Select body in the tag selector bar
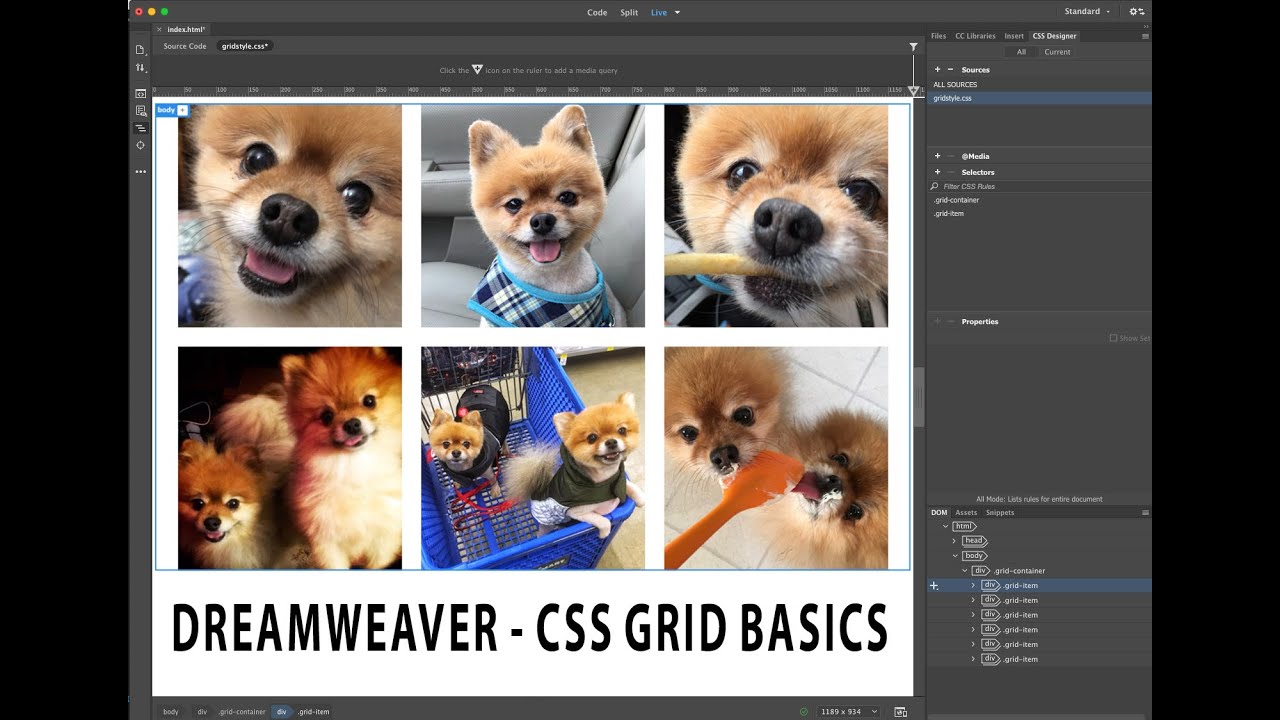Screen dimensions: 1280x720 coord(171,712)
